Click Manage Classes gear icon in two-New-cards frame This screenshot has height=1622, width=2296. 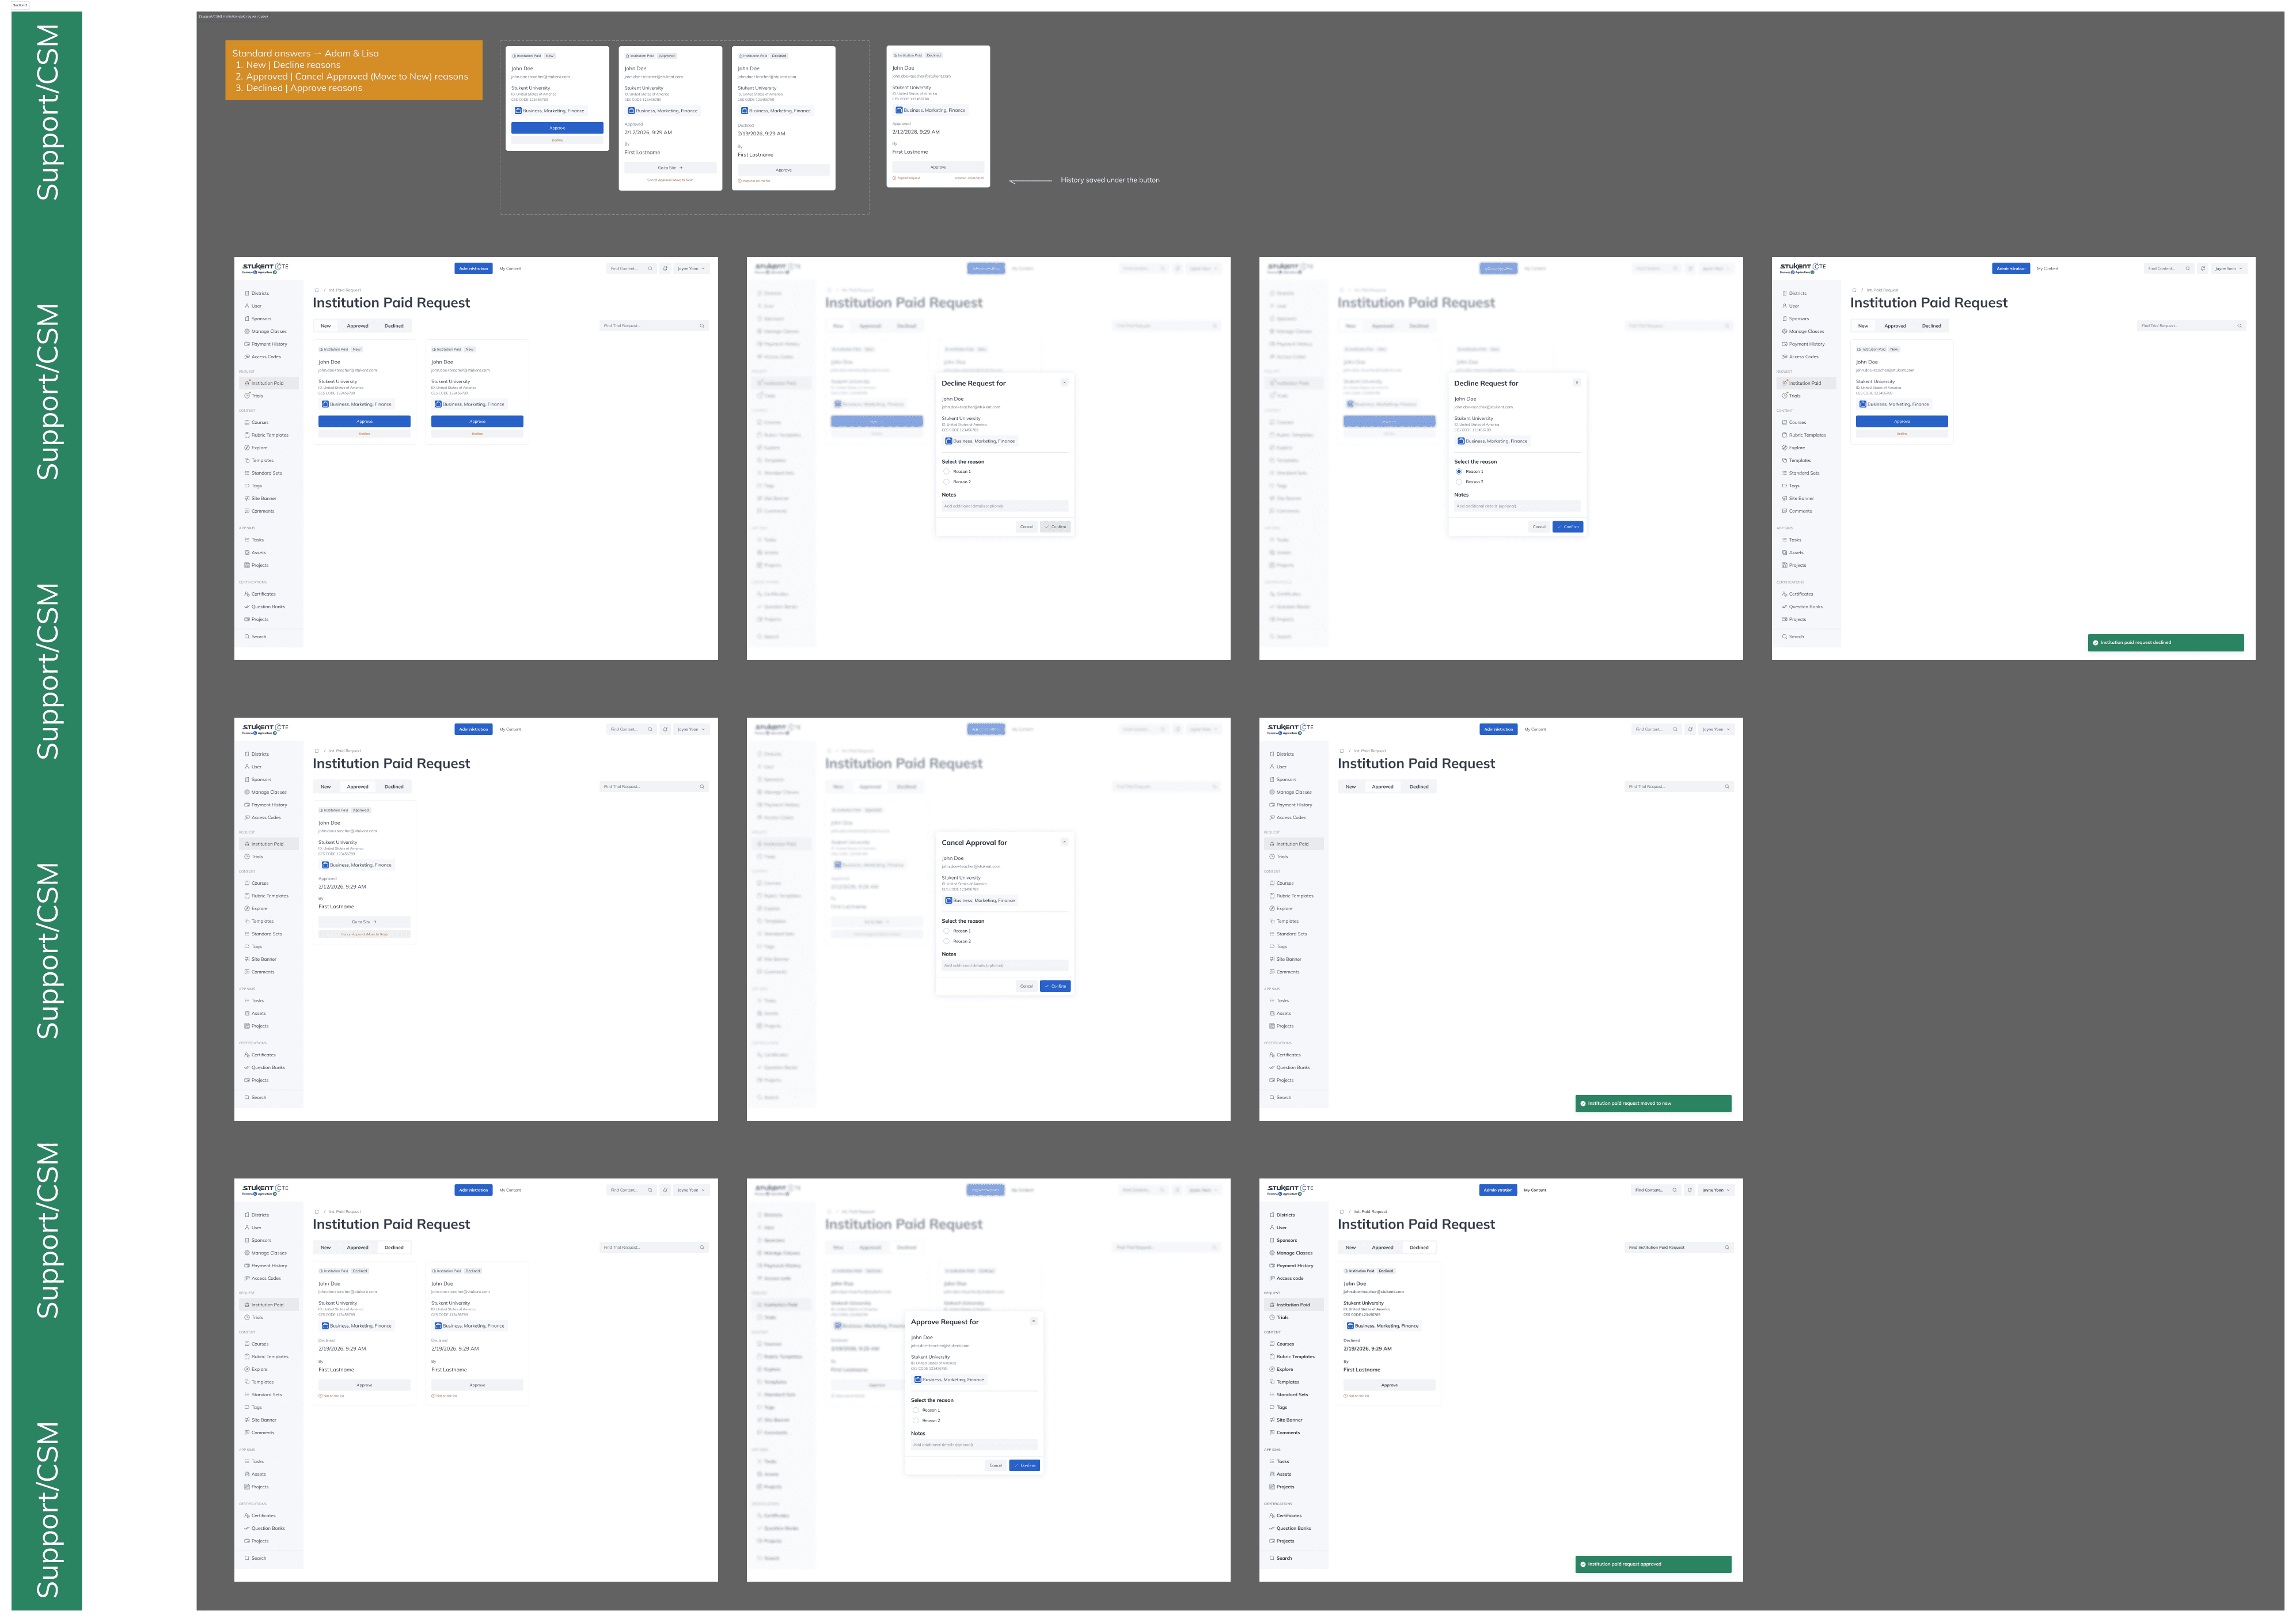click(247, 331)
